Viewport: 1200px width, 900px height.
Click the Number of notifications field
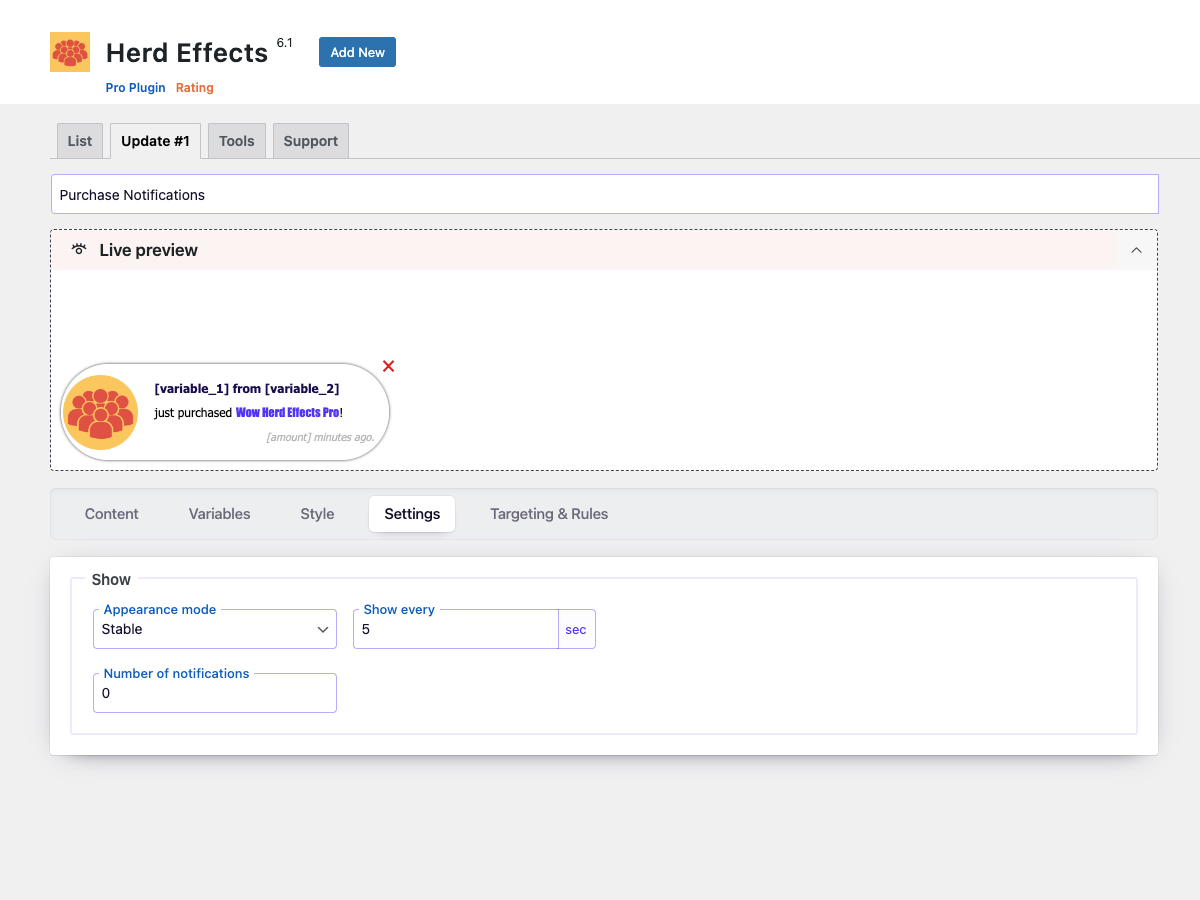[x=215, y=694]
